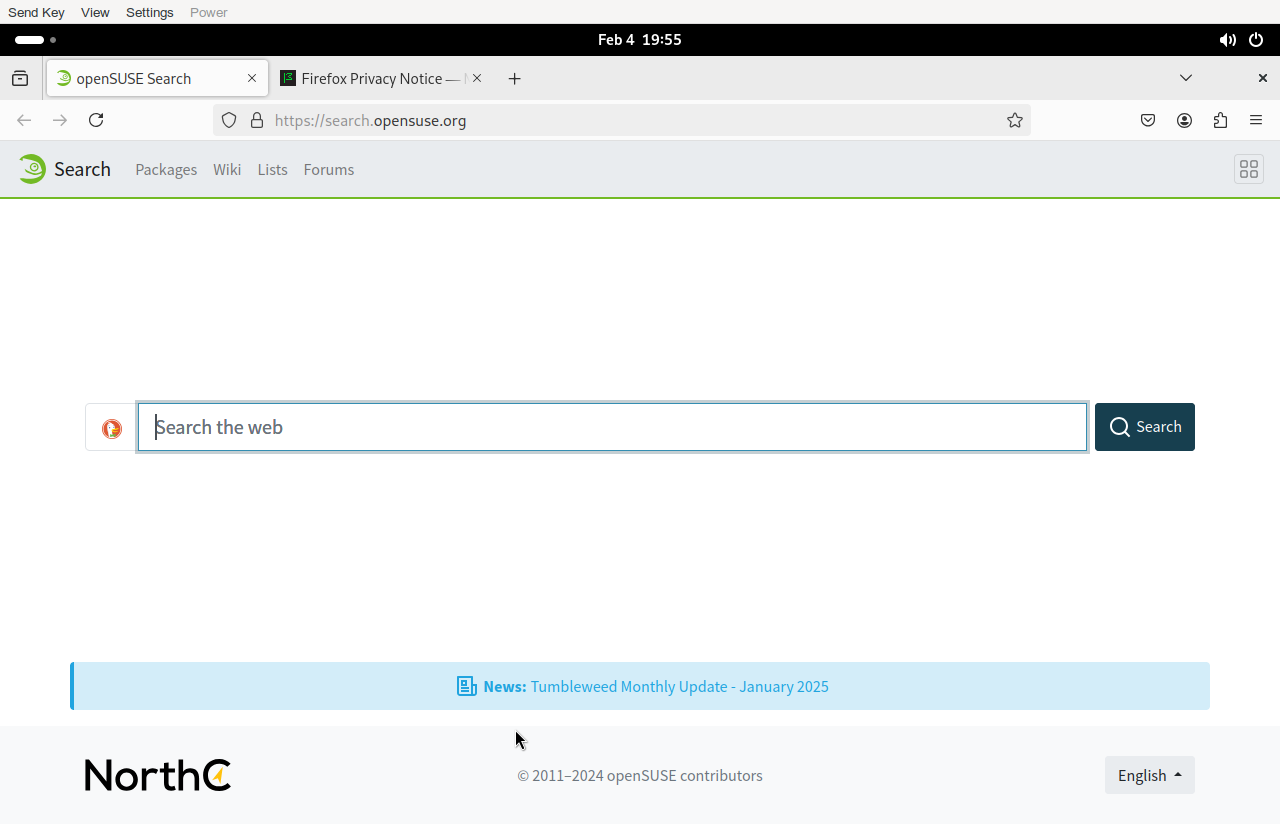Click the DuckDuckGo search engine icon

click(x=112, y=428)
